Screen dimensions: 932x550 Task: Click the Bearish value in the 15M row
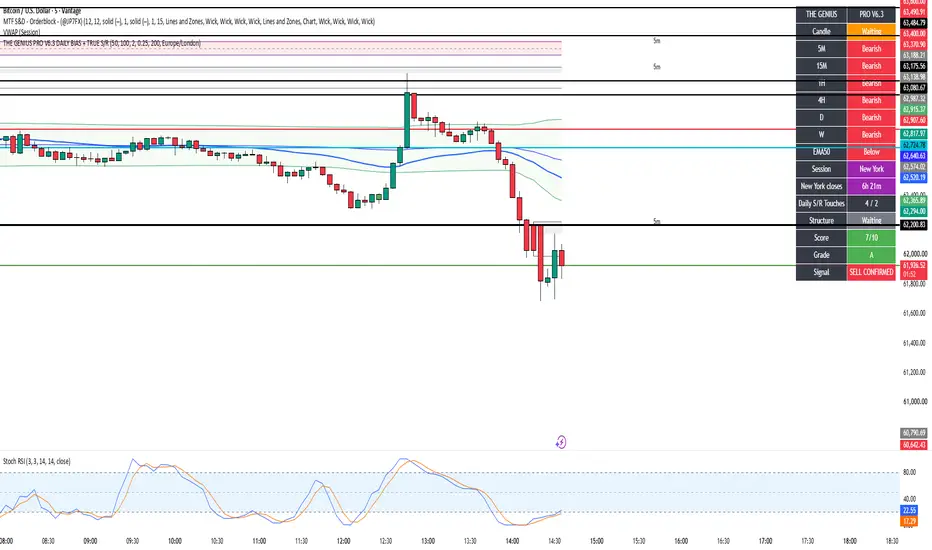click(x=871, y=66)
